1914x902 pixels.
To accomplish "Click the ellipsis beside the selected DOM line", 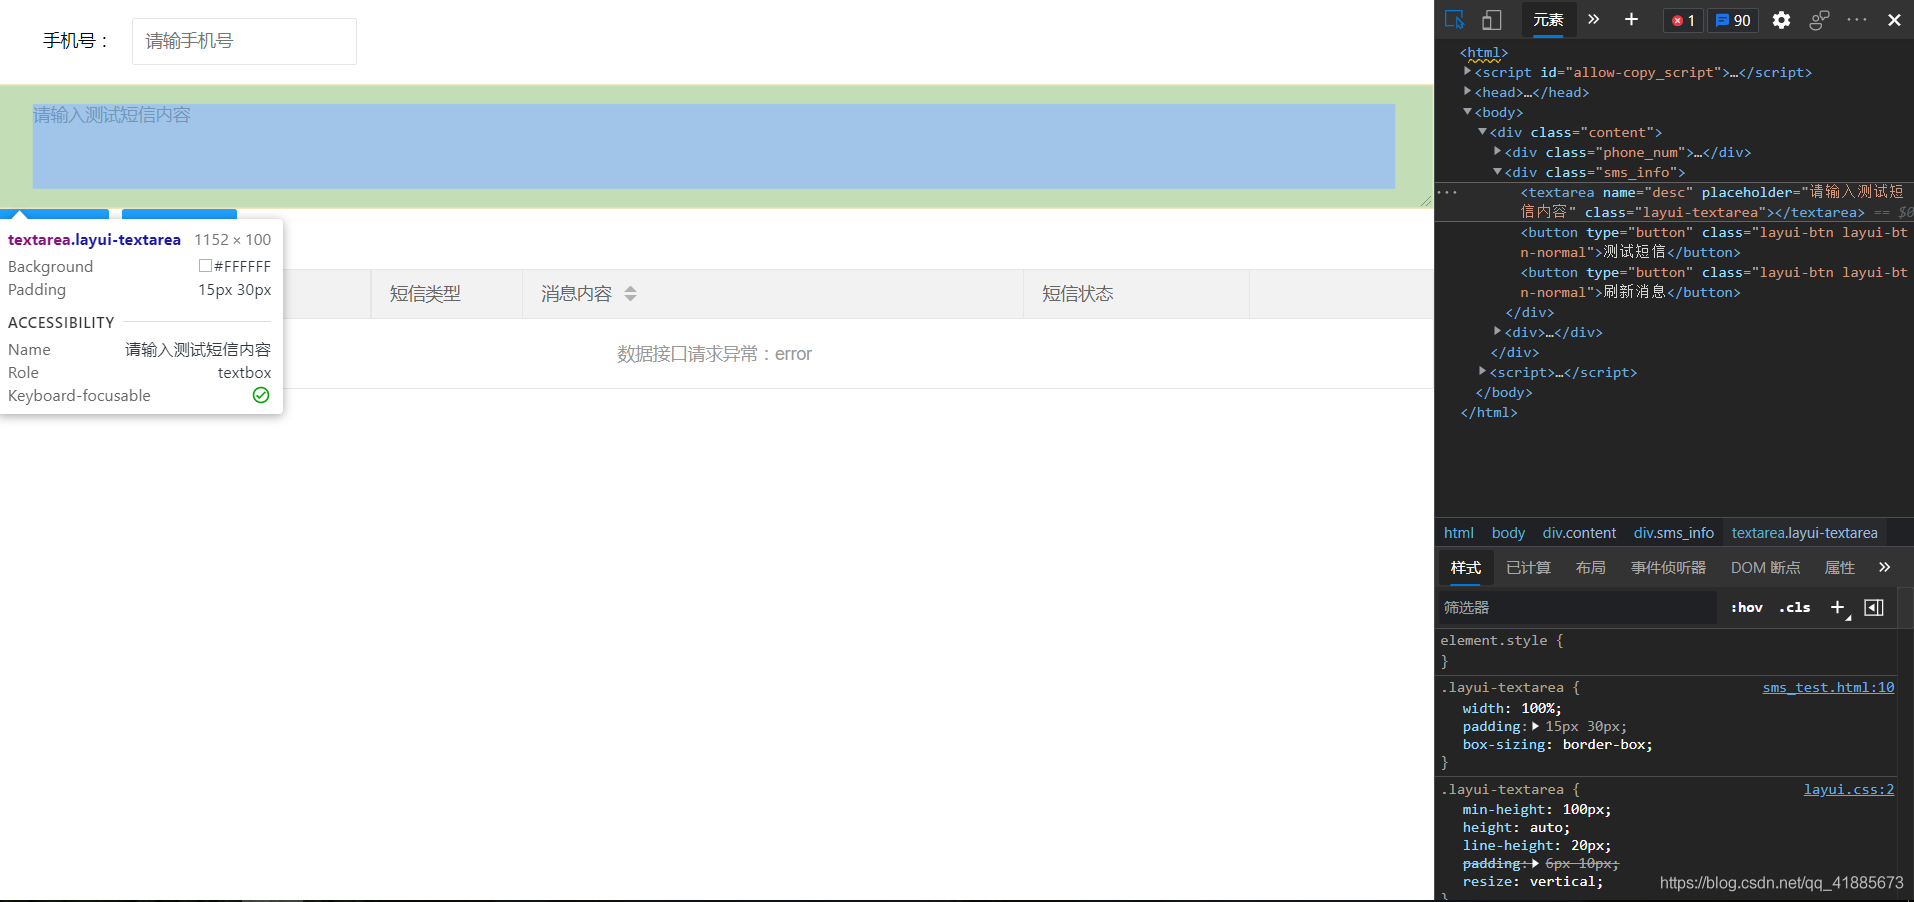I will pyautogui.click(x=1447, y=192).
